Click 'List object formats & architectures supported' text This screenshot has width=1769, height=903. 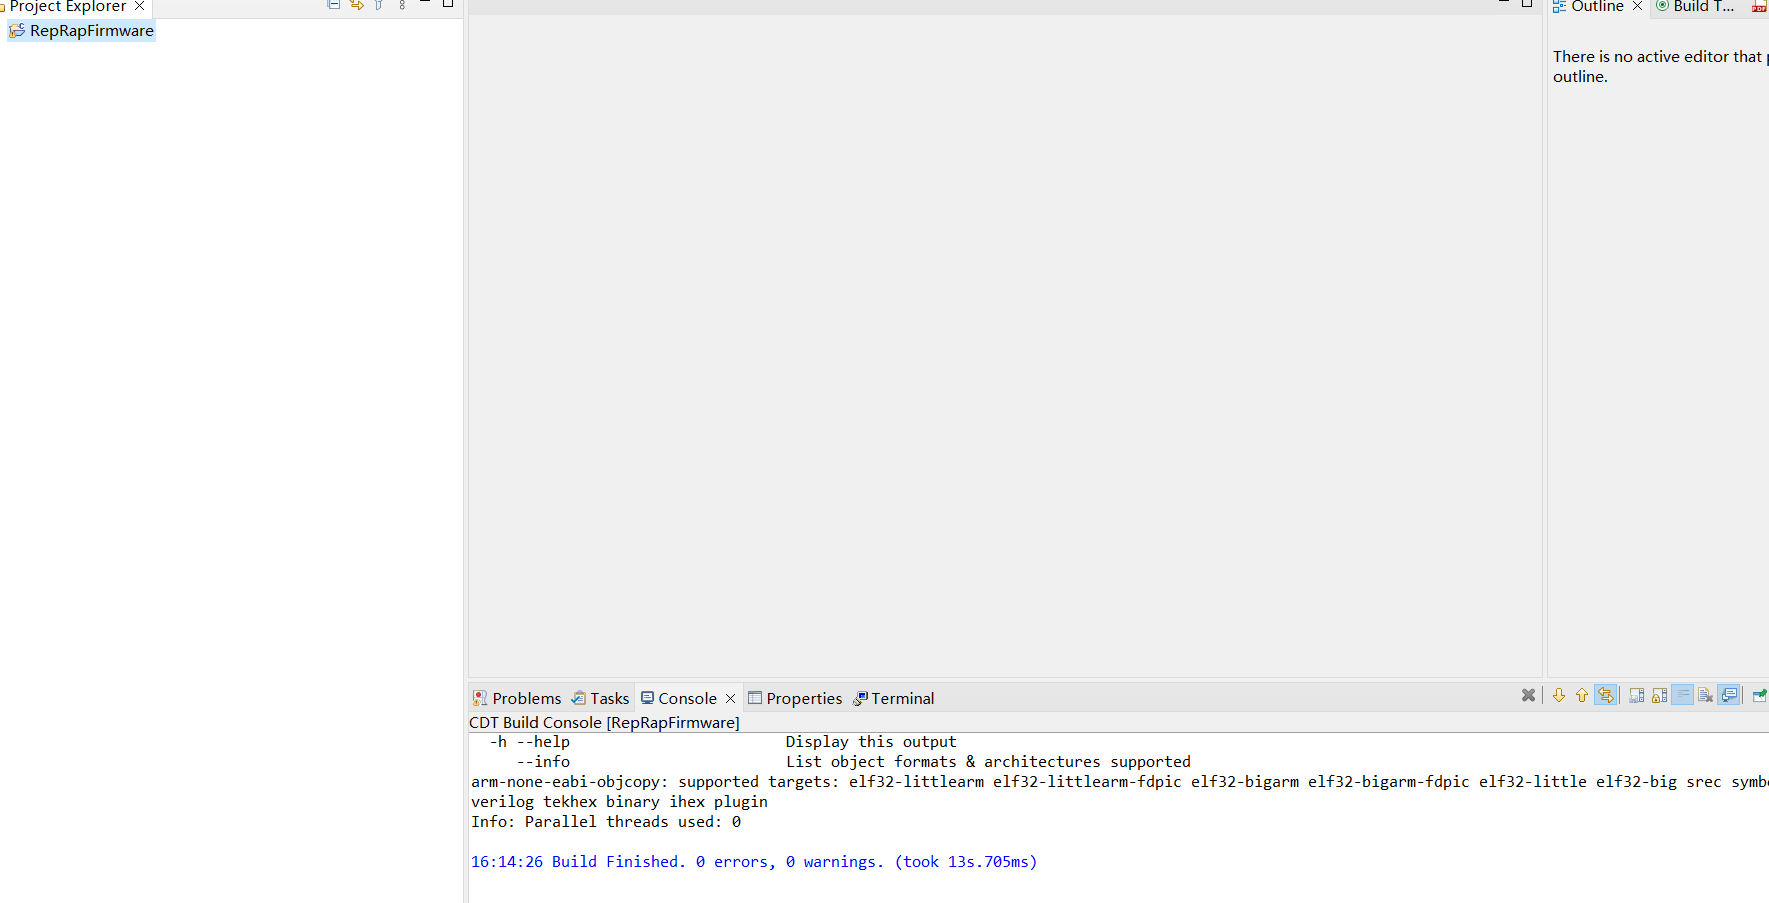pyautogui.click(x=988, y=761)
